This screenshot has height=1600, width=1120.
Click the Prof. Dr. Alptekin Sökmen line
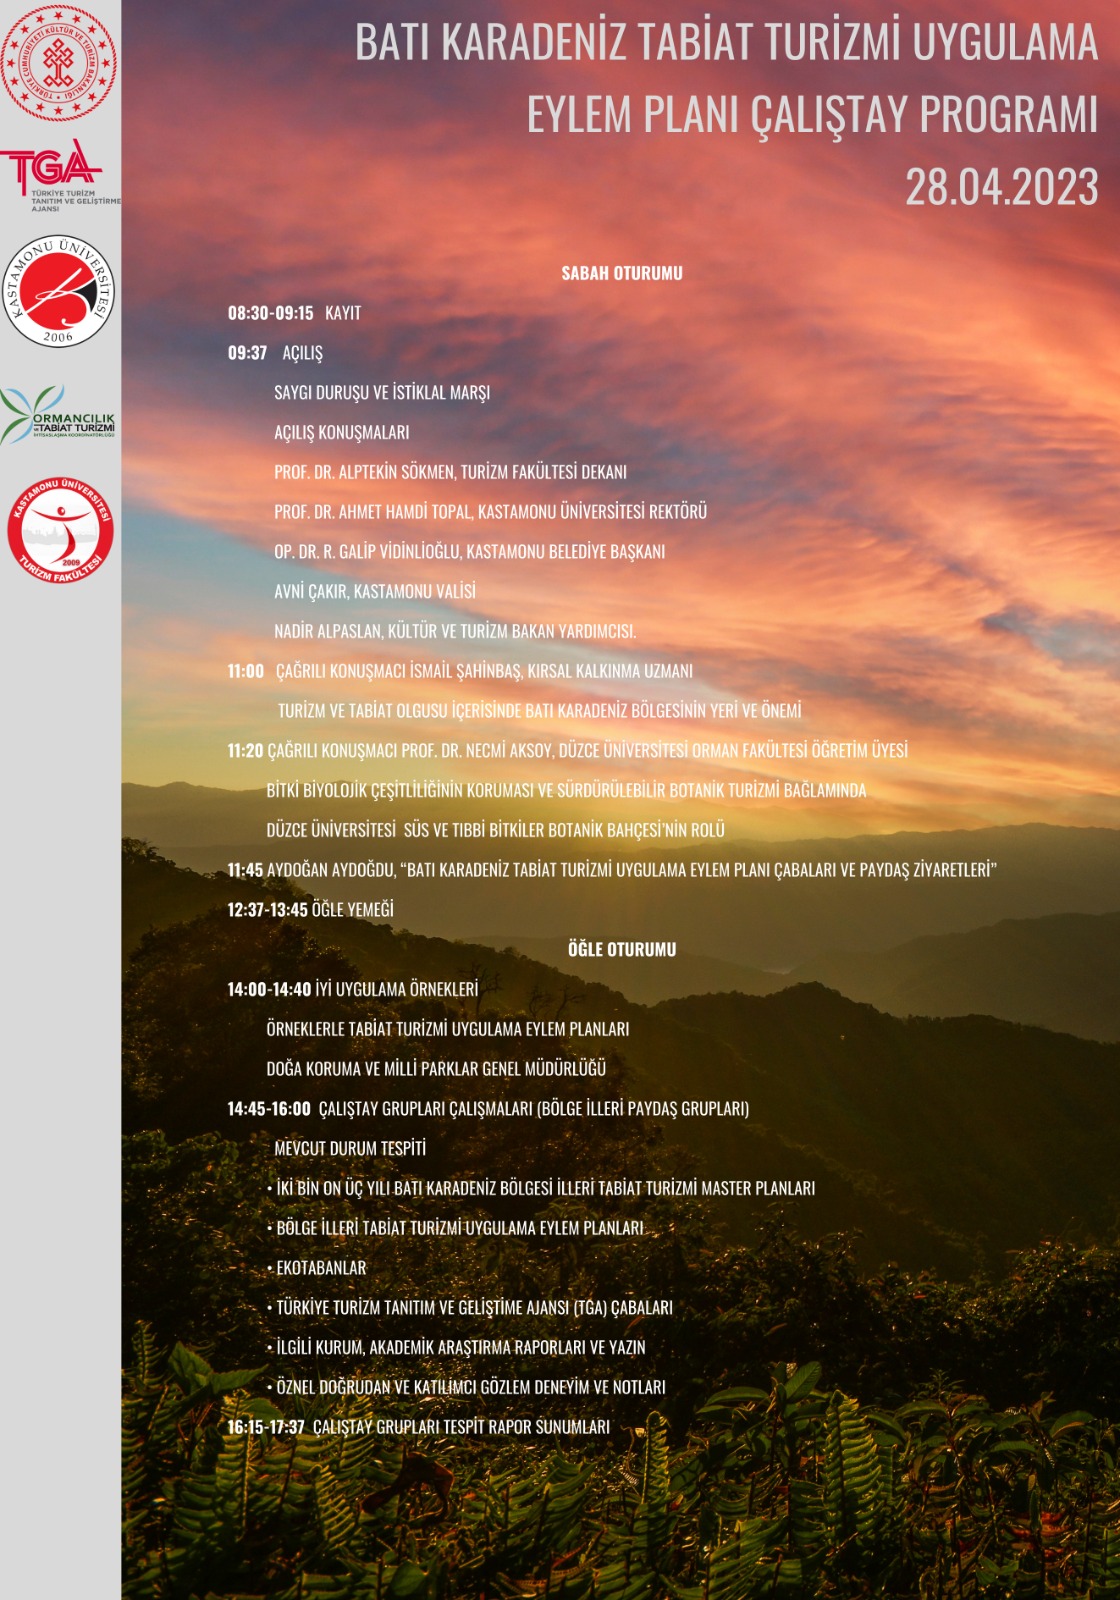(451, 472)
